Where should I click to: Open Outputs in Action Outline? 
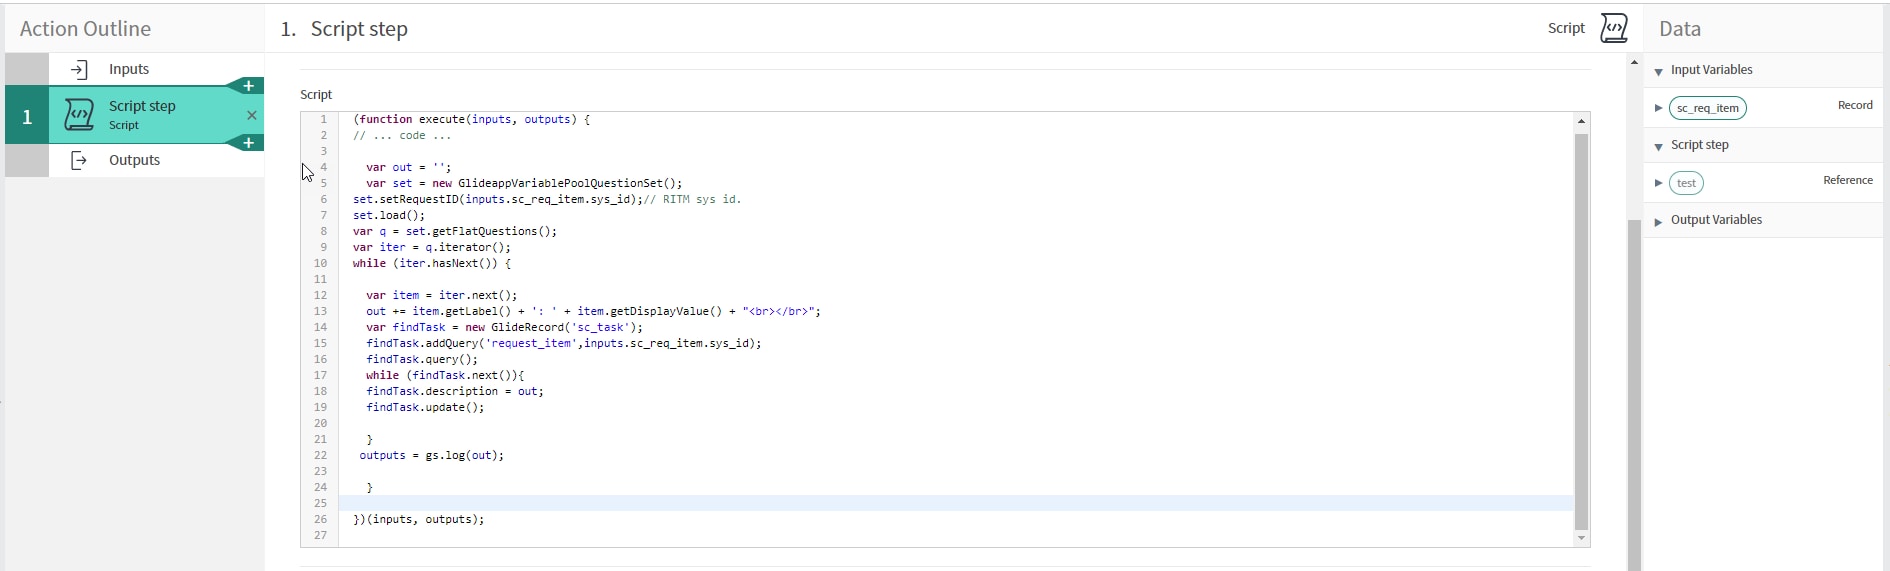[x=135, y=160]
